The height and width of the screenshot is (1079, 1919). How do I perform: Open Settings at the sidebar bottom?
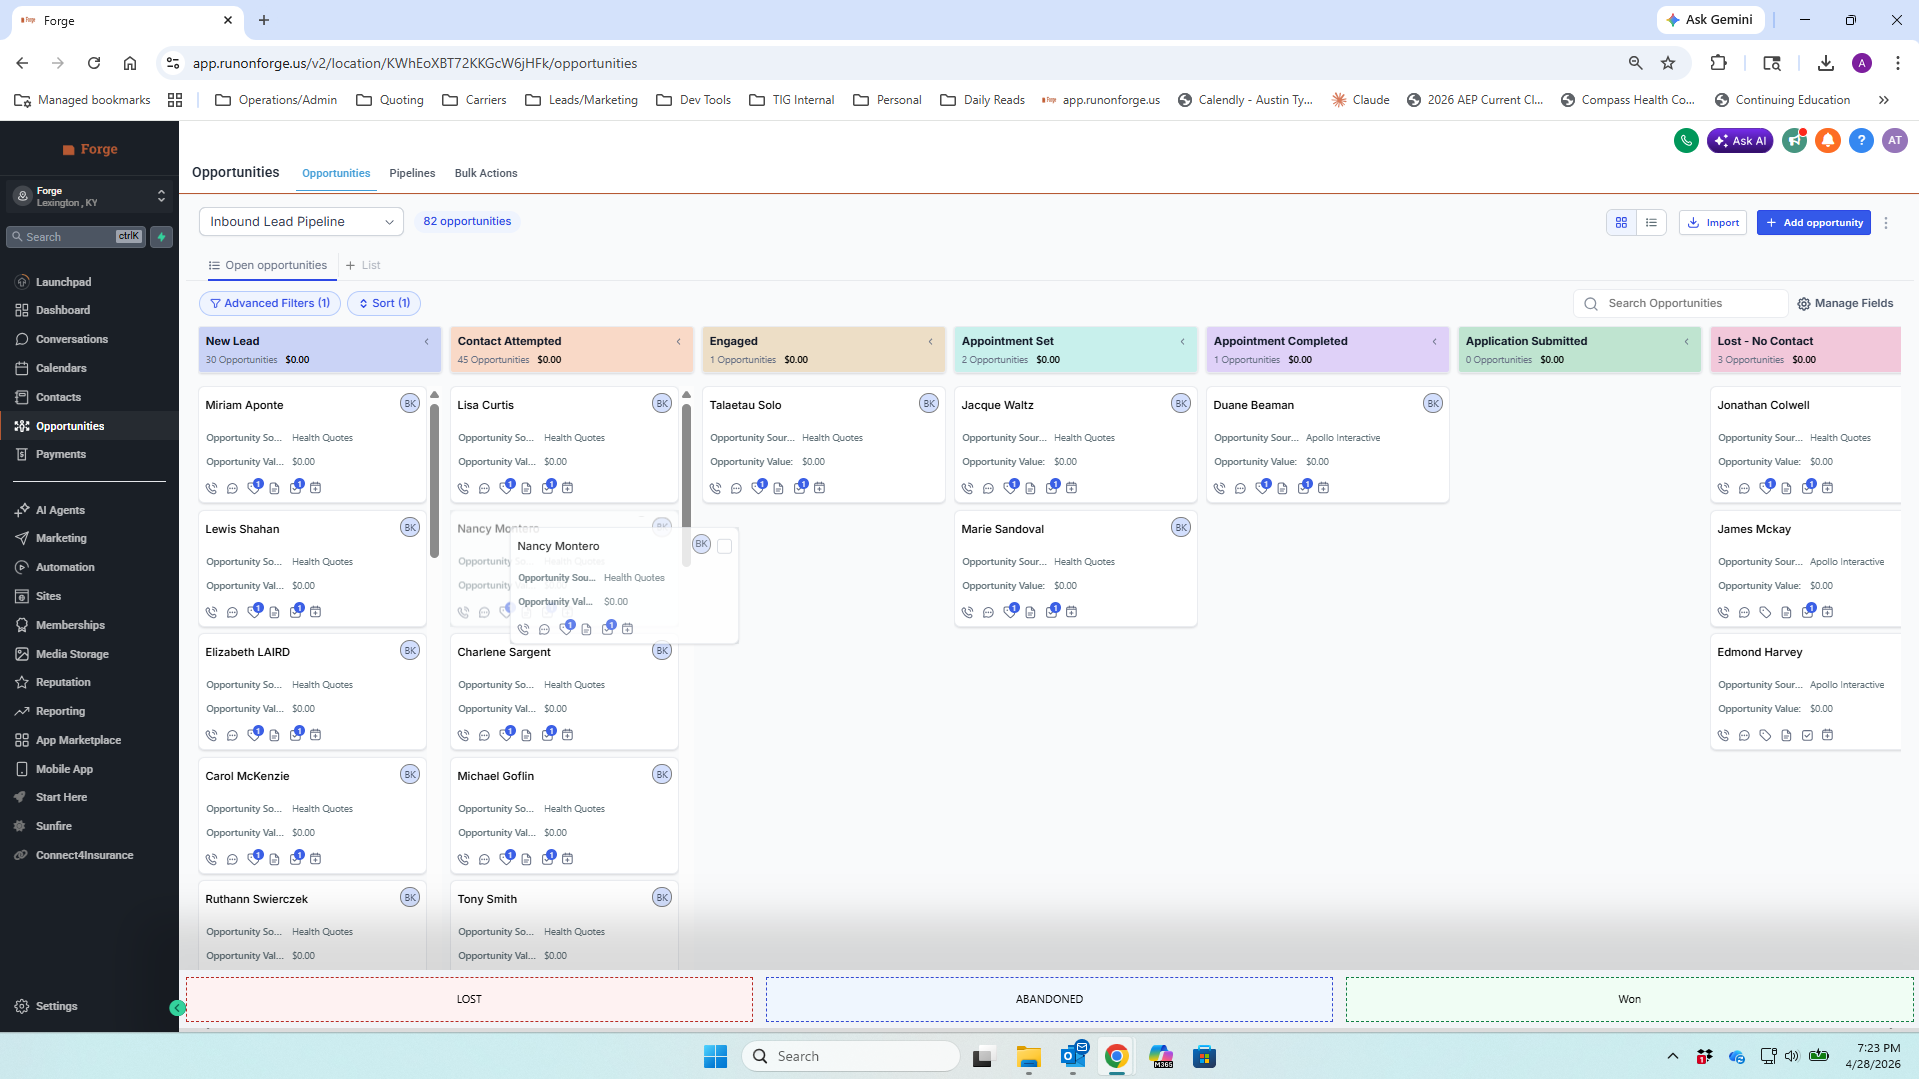[56, 1006]
